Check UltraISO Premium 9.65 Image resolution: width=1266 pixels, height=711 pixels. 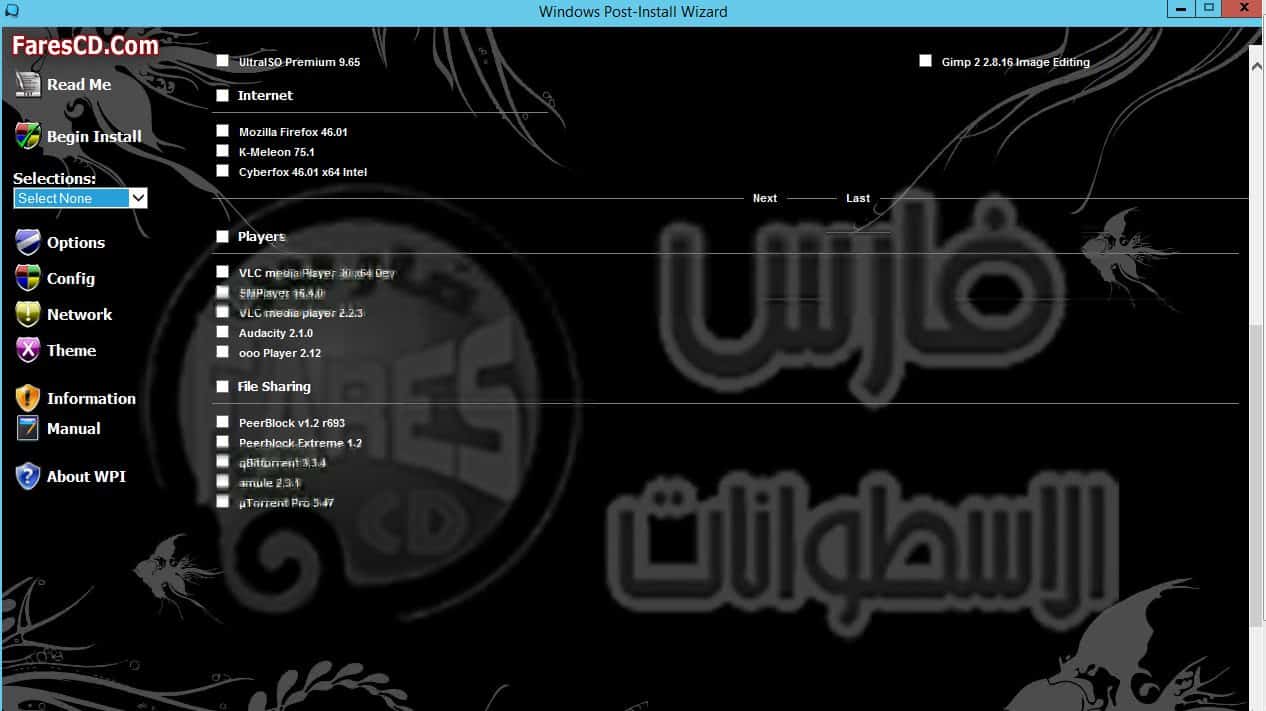click(222, 61)
